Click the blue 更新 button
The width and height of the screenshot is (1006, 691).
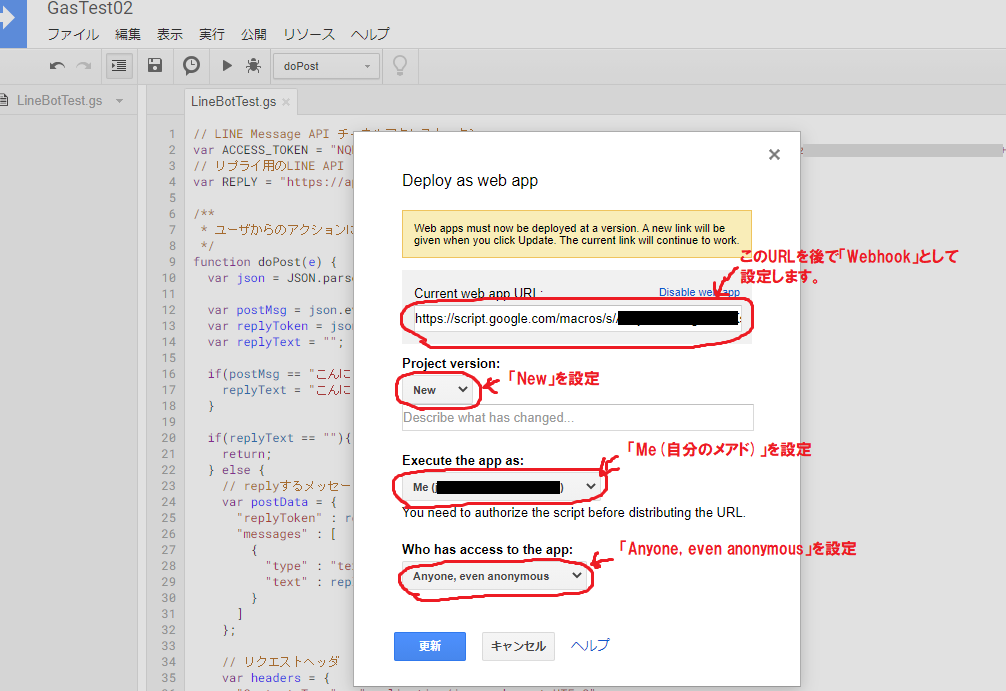(429, 646)
